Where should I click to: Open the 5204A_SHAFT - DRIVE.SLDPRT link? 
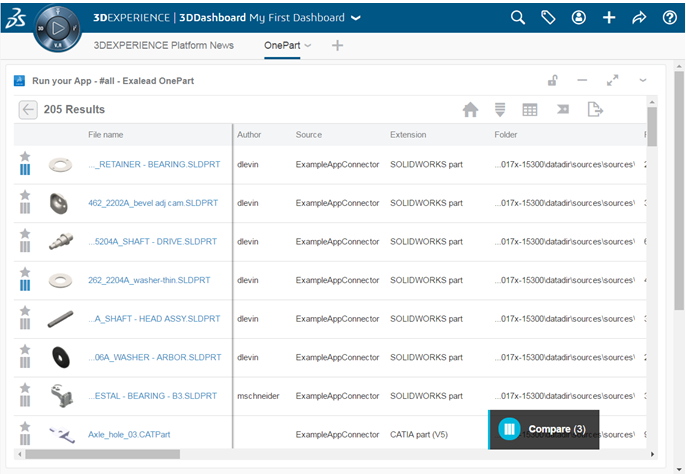click(153, 242)
